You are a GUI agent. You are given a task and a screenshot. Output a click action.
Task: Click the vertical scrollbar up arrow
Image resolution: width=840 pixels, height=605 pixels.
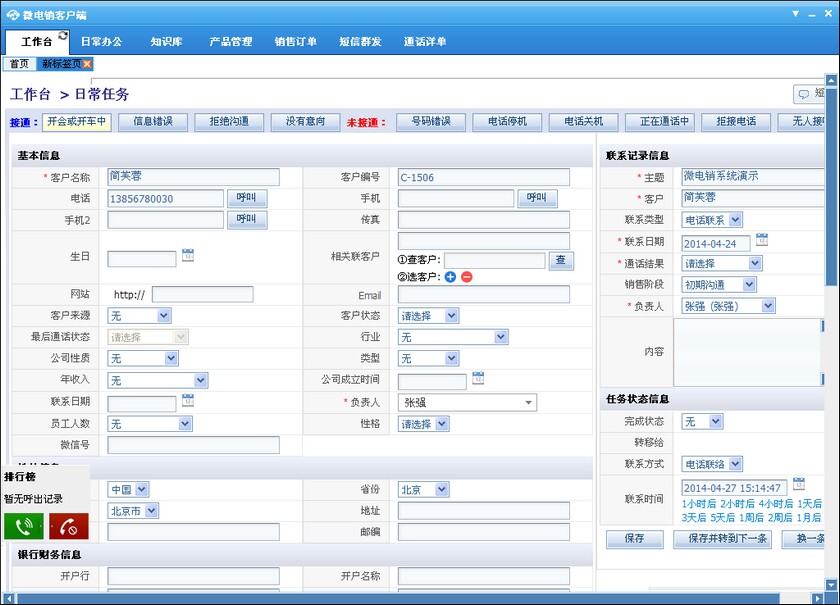click(x=831, y=80)
